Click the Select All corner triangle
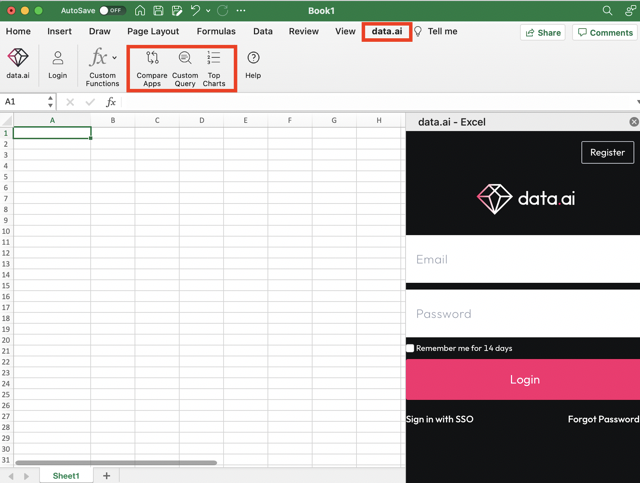 click(x=7, y=120)
